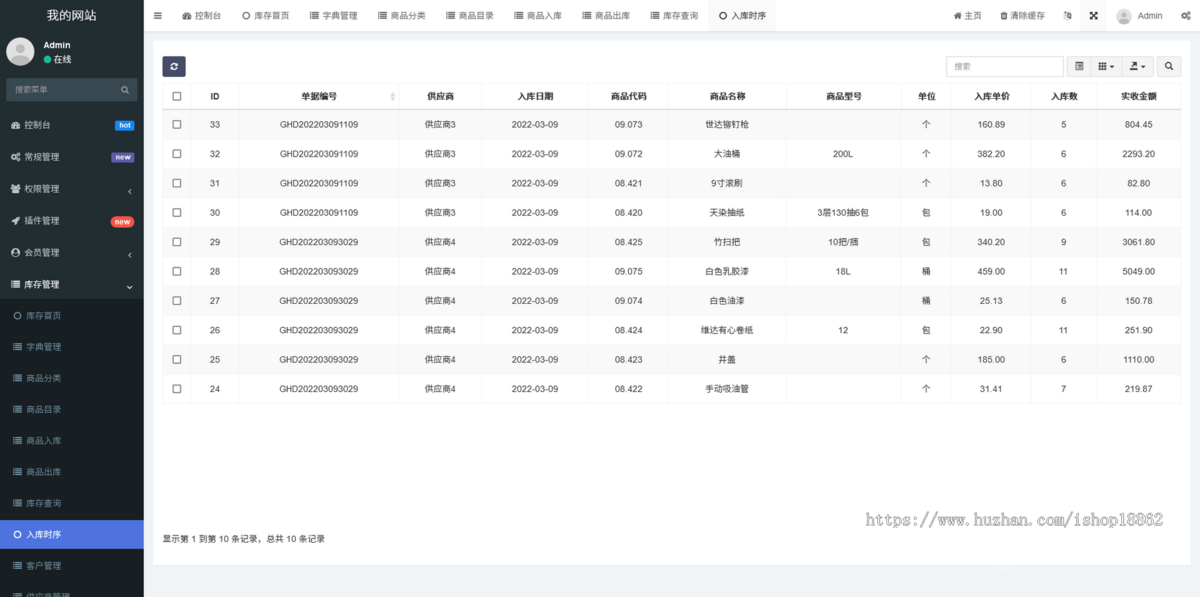The height and width of the screenshot is (597, 1200).
Task: Select the checkbox of row 白色乳胶漆
Action: [x=177, y=271]
